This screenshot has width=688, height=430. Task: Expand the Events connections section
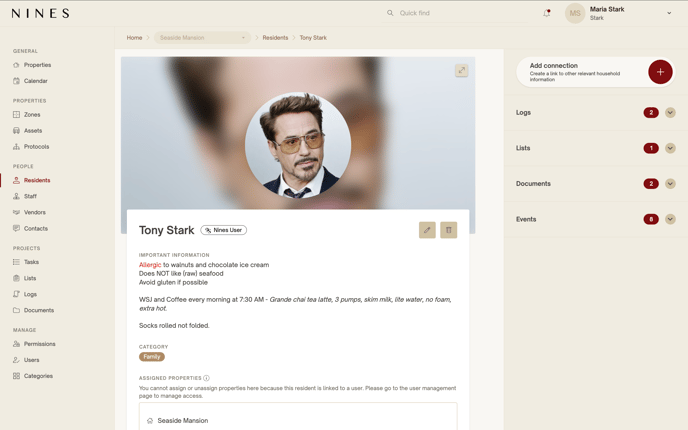[670, 219]
